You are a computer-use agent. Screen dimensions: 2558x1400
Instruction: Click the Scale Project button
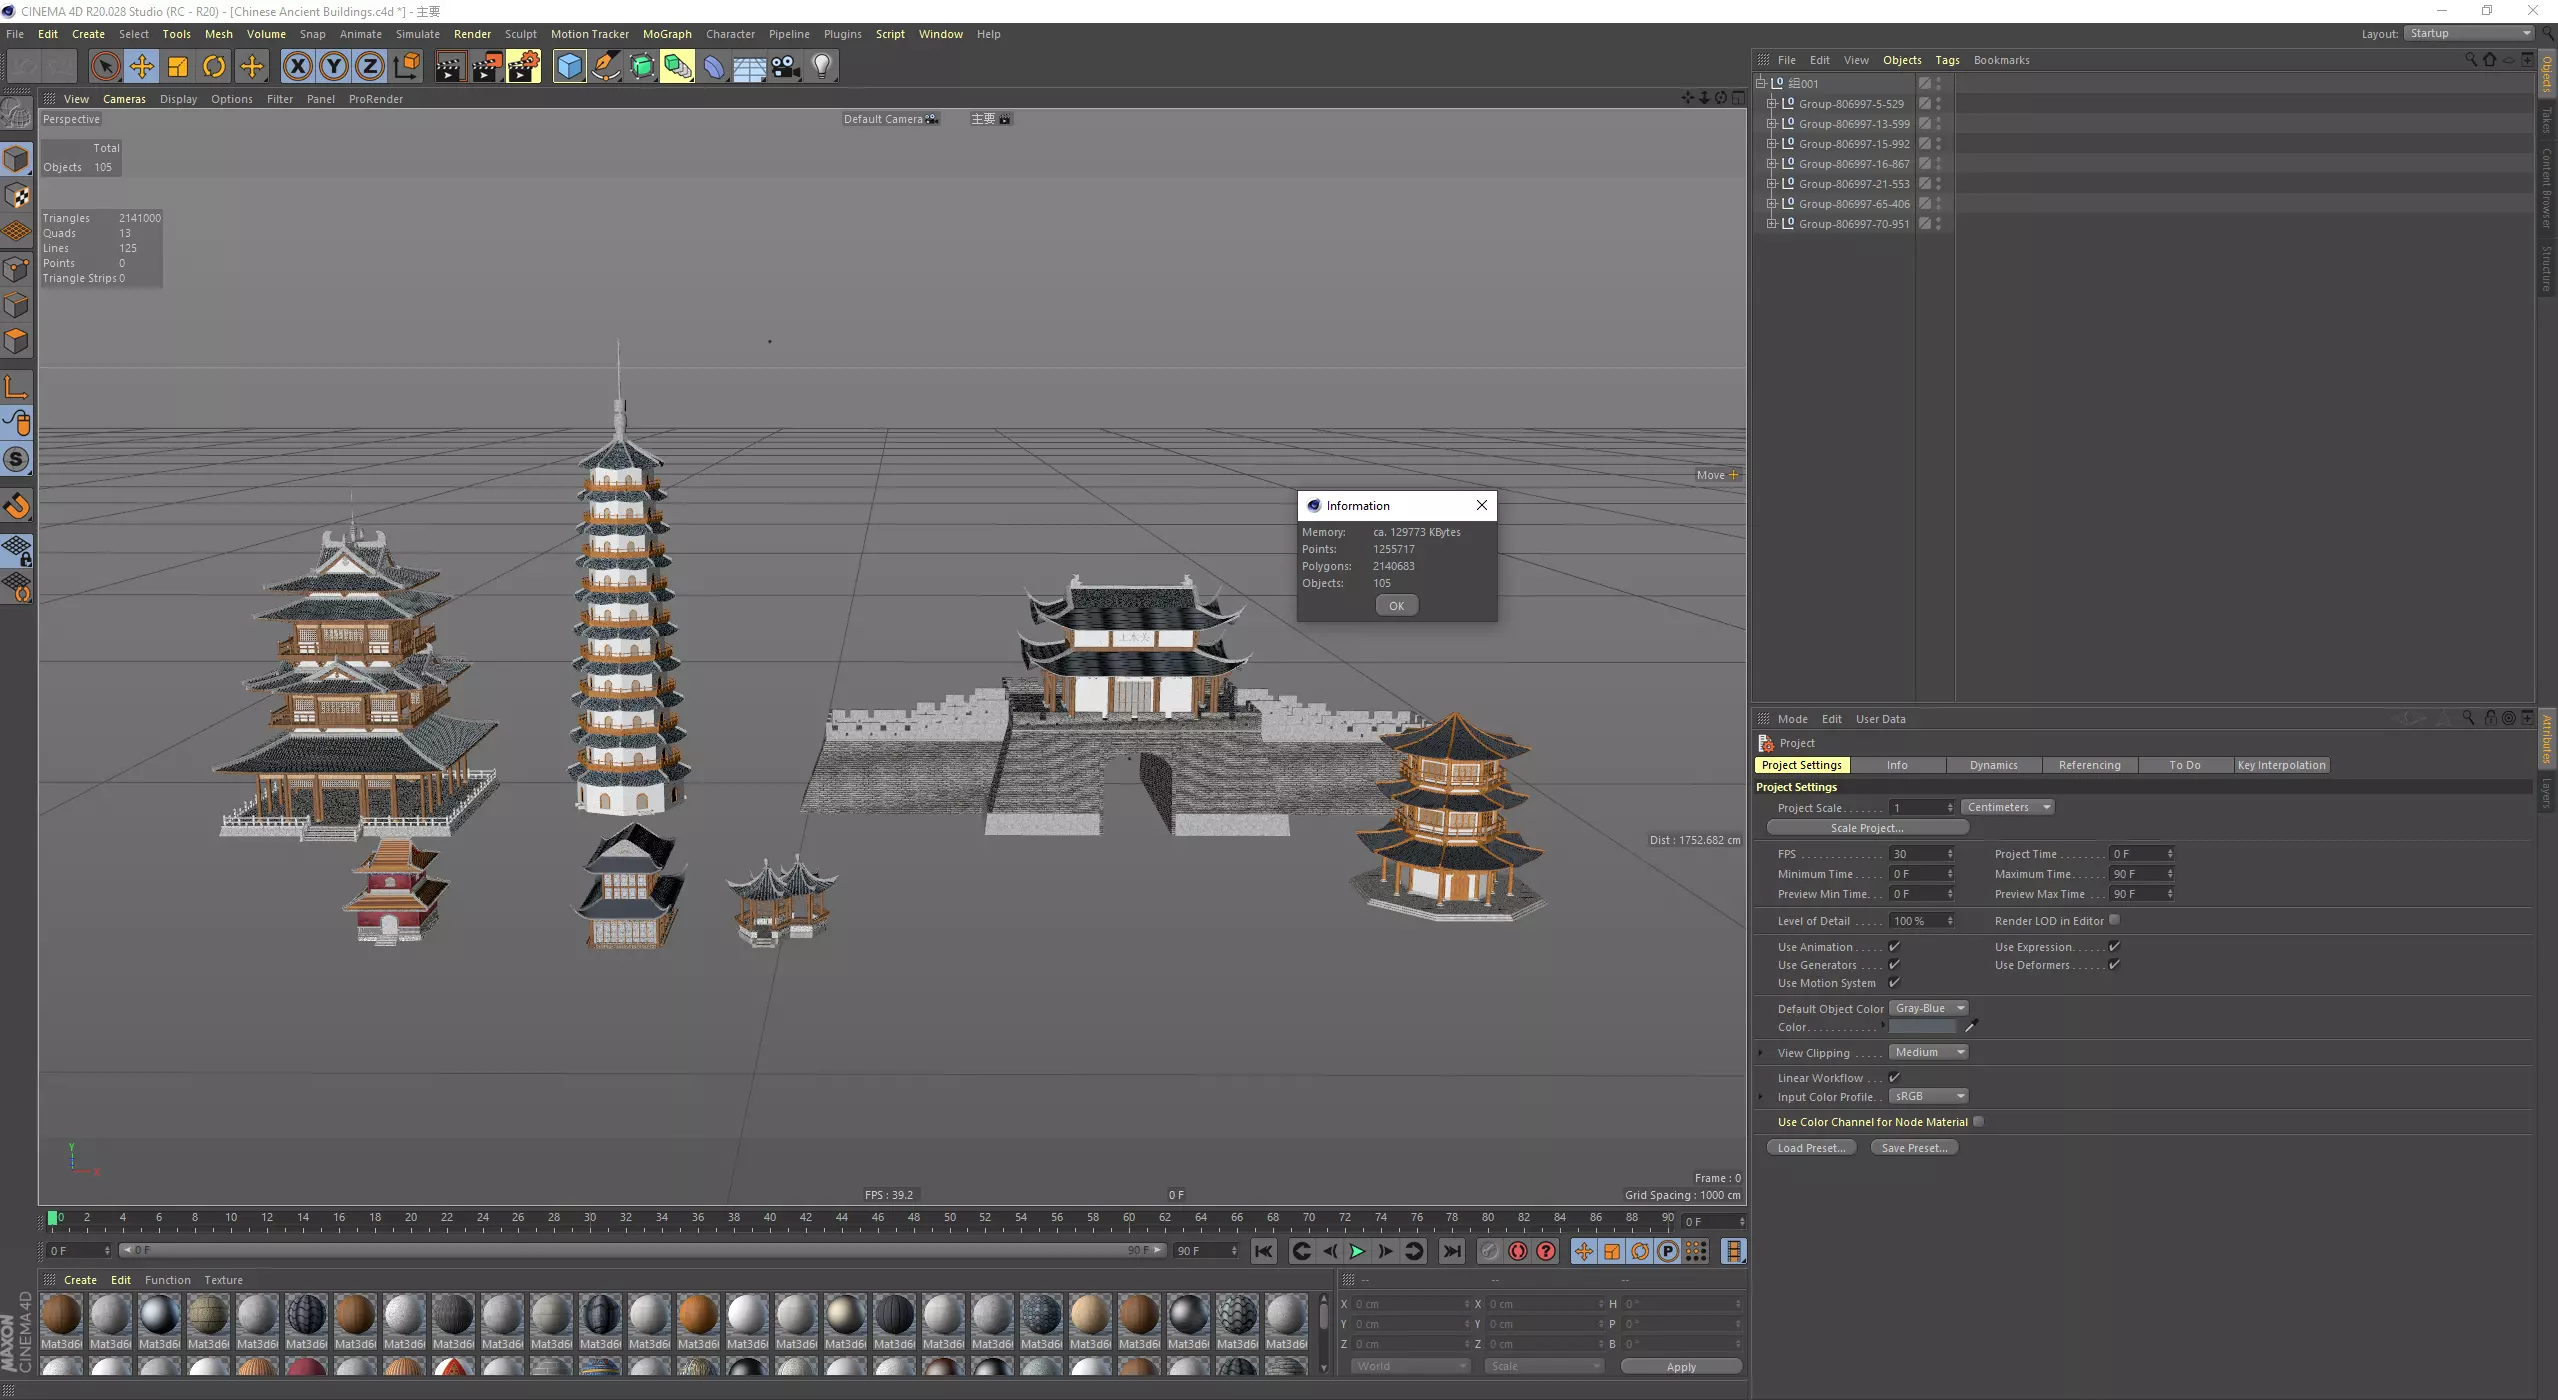pyautogui.click(x=1867, y=828)
